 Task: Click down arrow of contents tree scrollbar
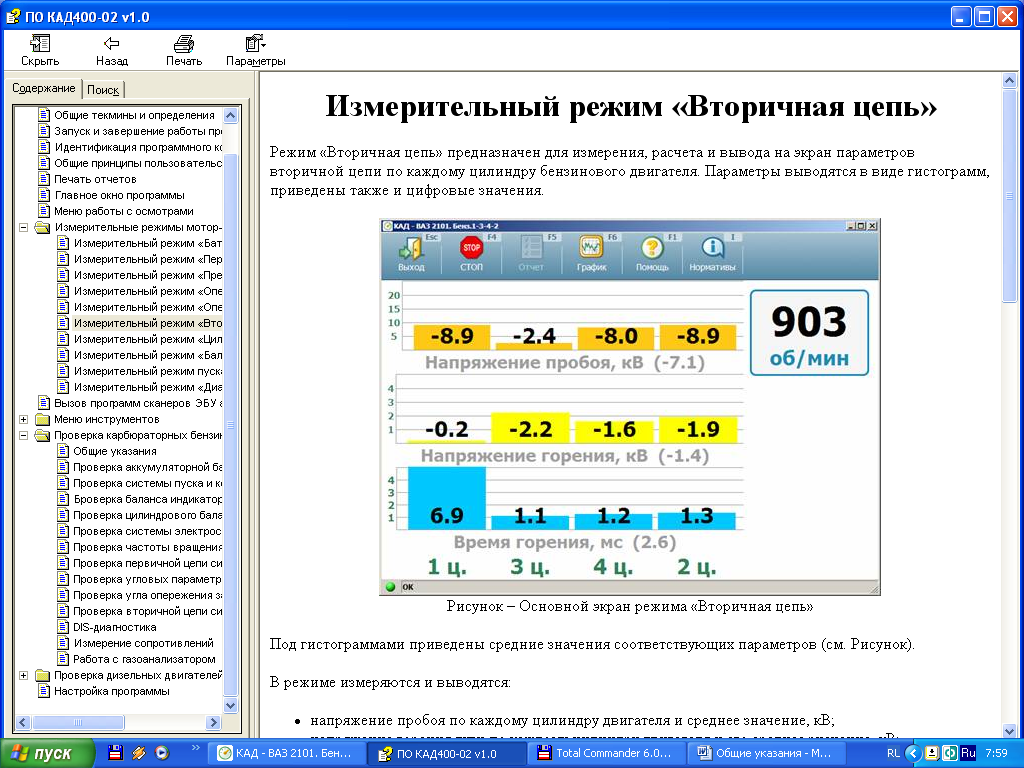pos(231,705)
